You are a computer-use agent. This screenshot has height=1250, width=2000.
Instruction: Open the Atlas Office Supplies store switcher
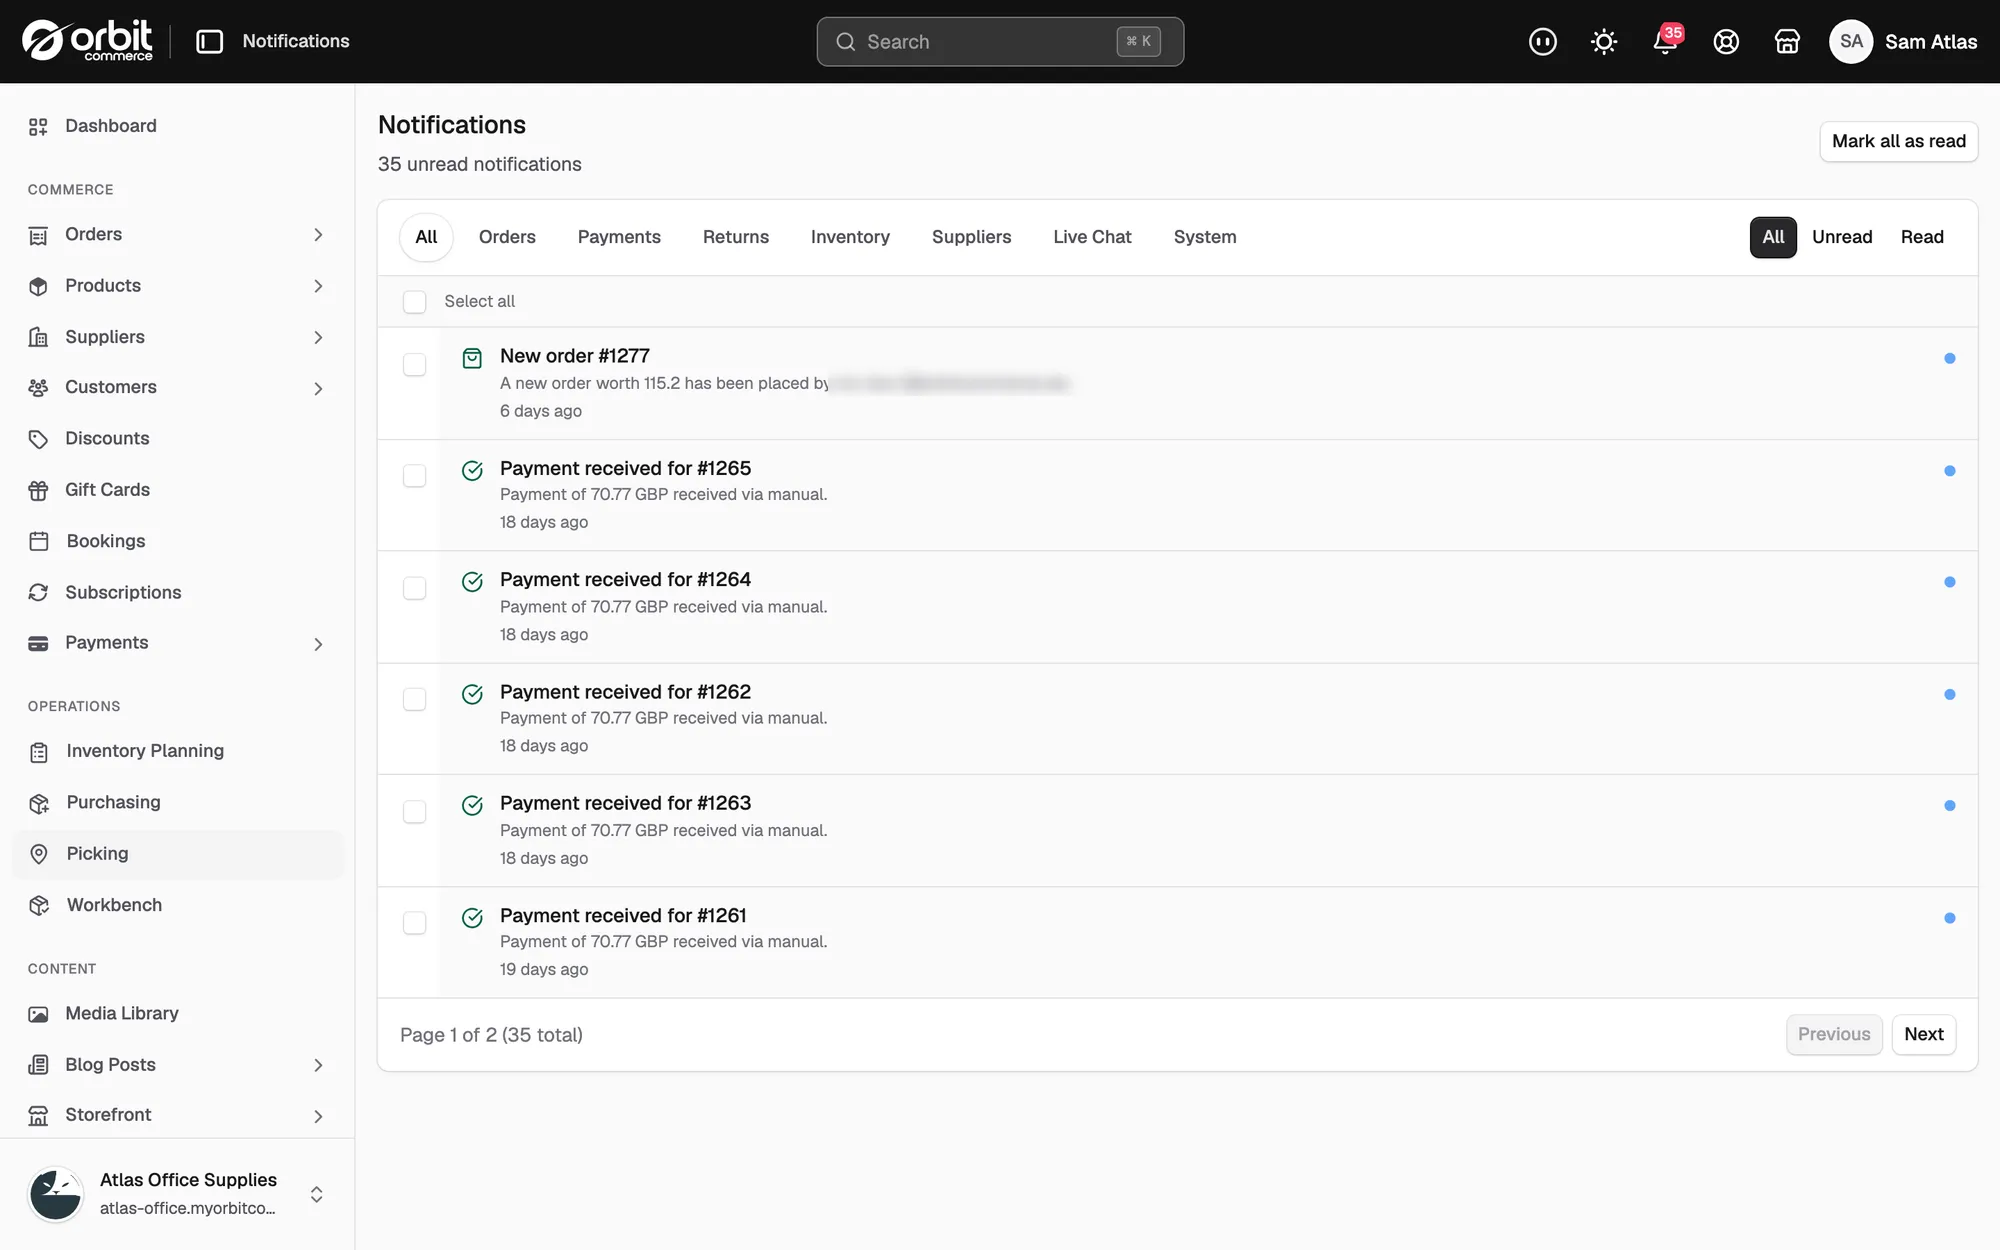point(177,1194)
